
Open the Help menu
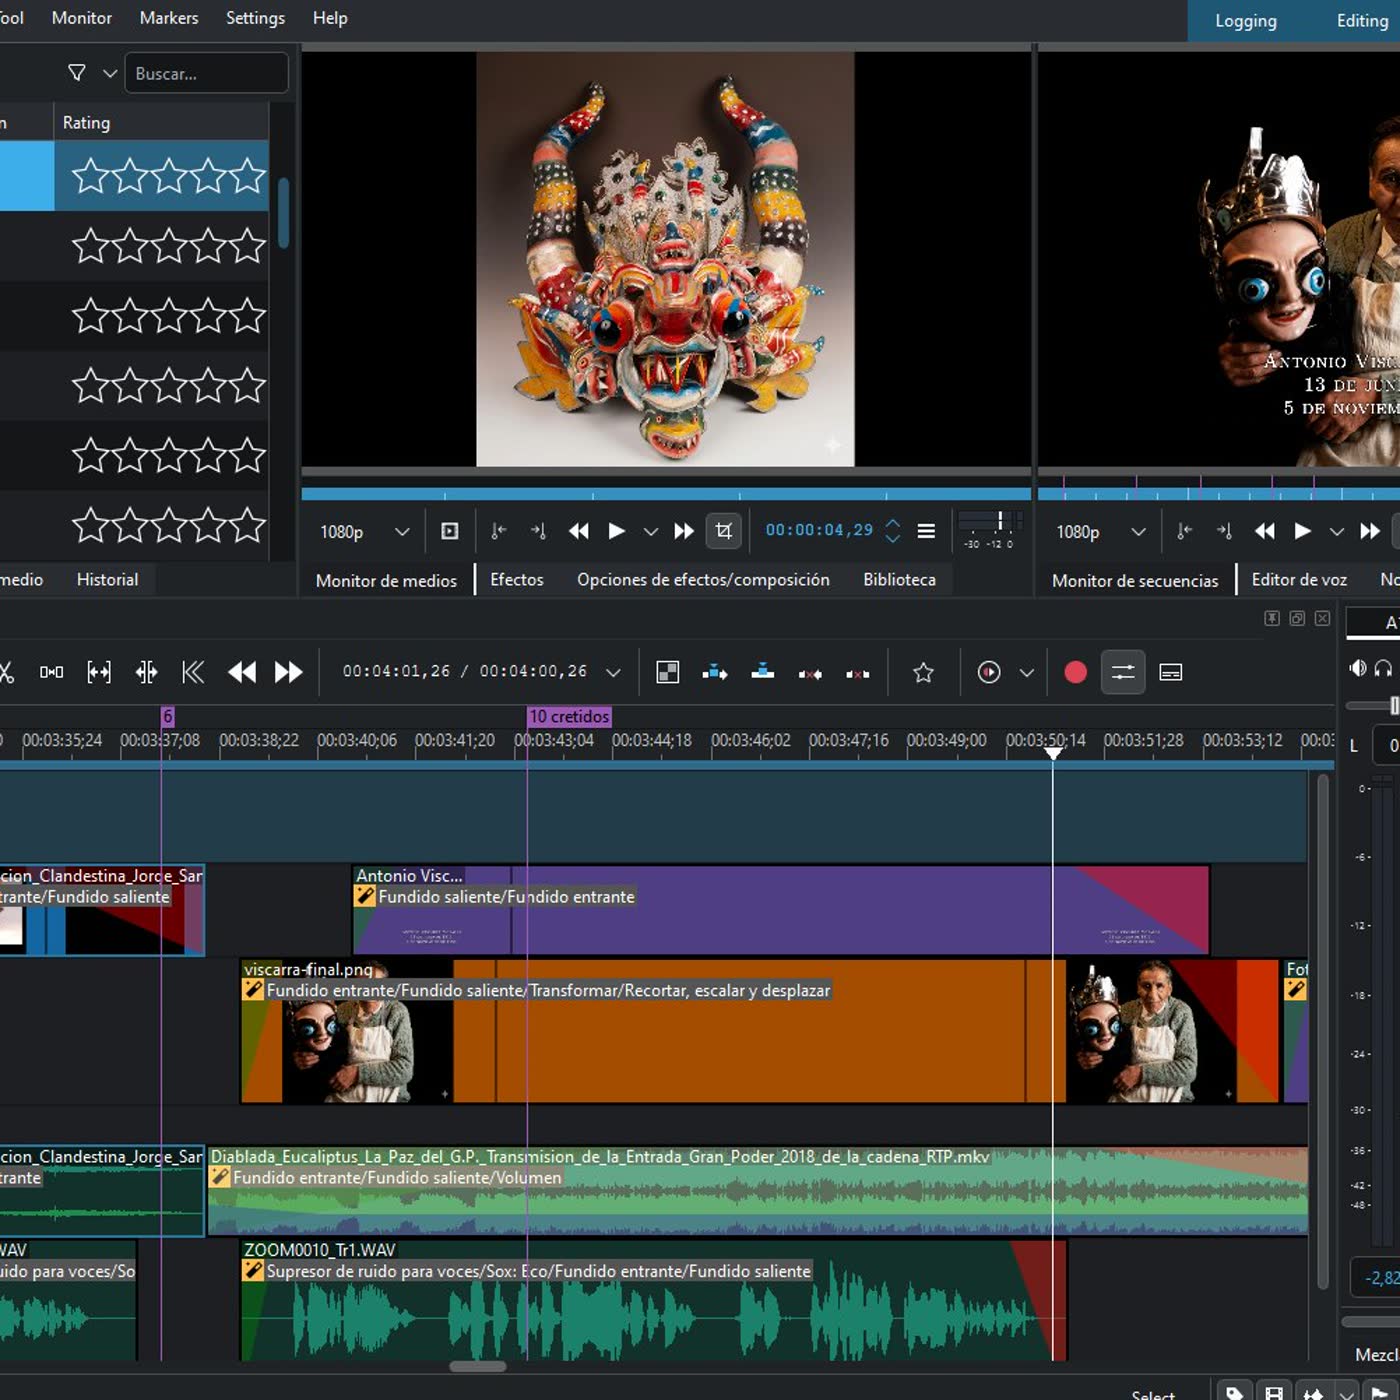(330, 18)
